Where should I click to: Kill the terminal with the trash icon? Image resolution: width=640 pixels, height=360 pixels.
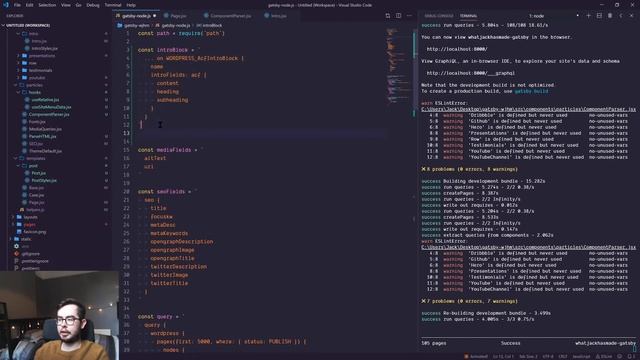pos(610,16)
